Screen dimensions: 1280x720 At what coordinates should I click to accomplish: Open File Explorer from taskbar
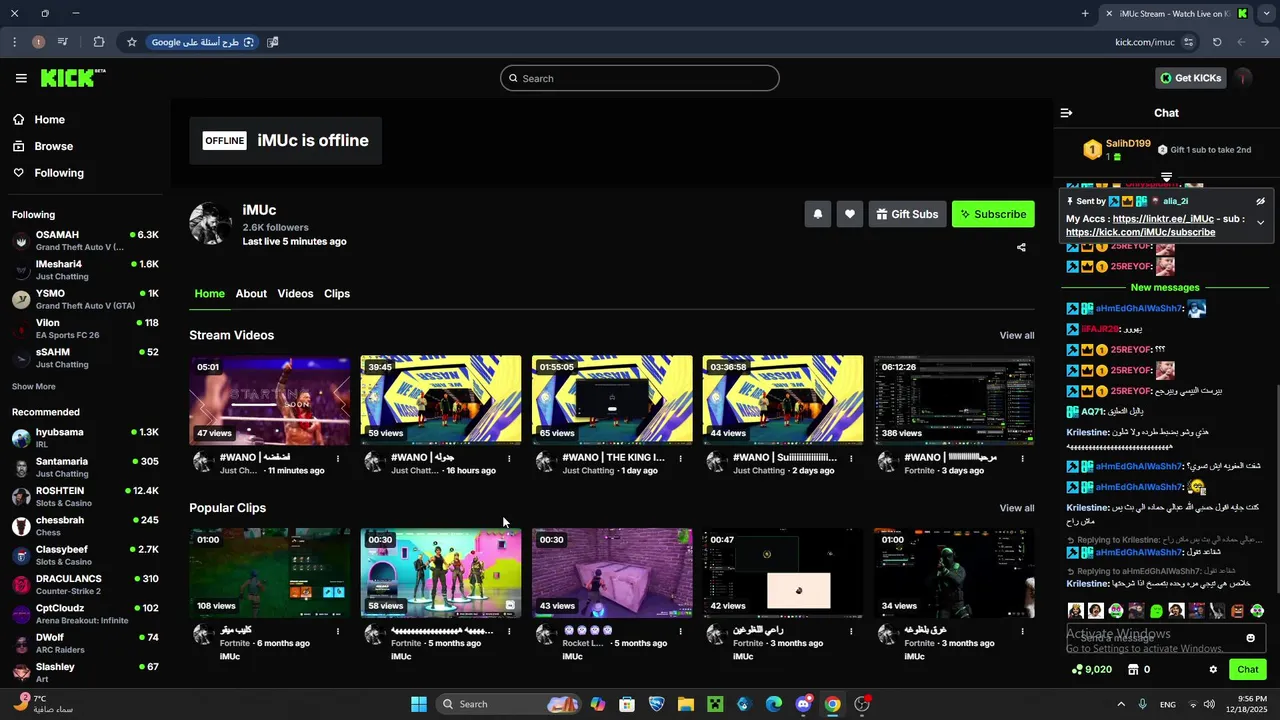(686, 704)
